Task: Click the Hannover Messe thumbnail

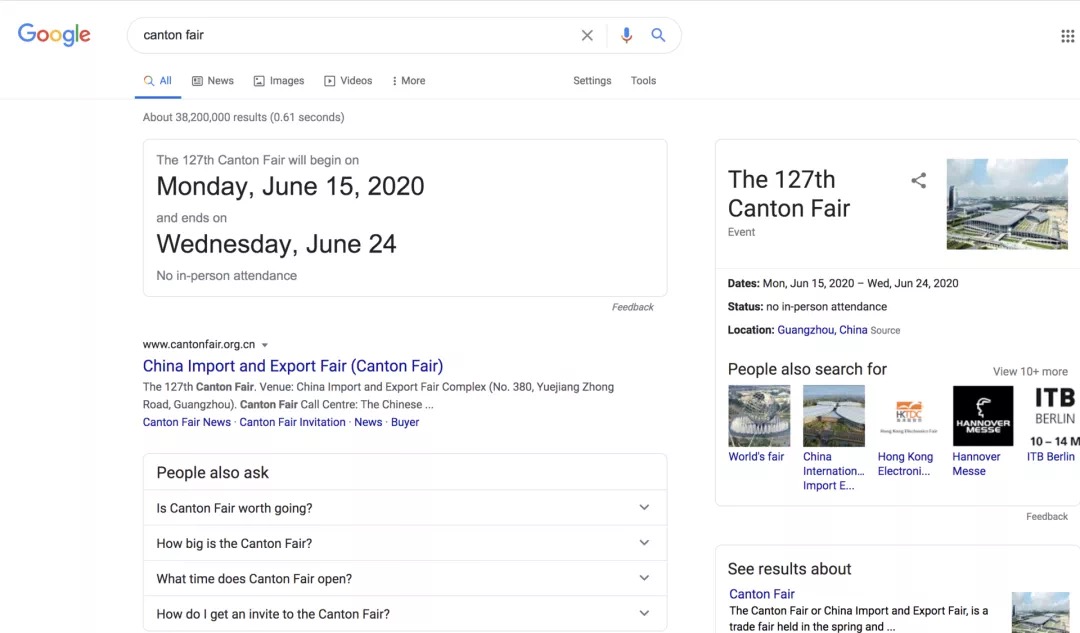Action: click(983, 414)
